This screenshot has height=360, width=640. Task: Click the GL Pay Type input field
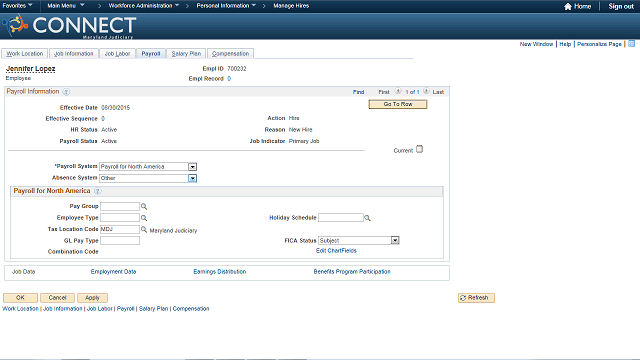(120, 241)
